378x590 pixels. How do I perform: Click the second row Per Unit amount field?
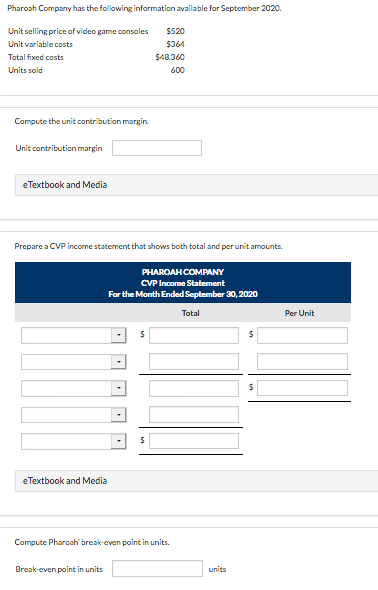(302, 361)
